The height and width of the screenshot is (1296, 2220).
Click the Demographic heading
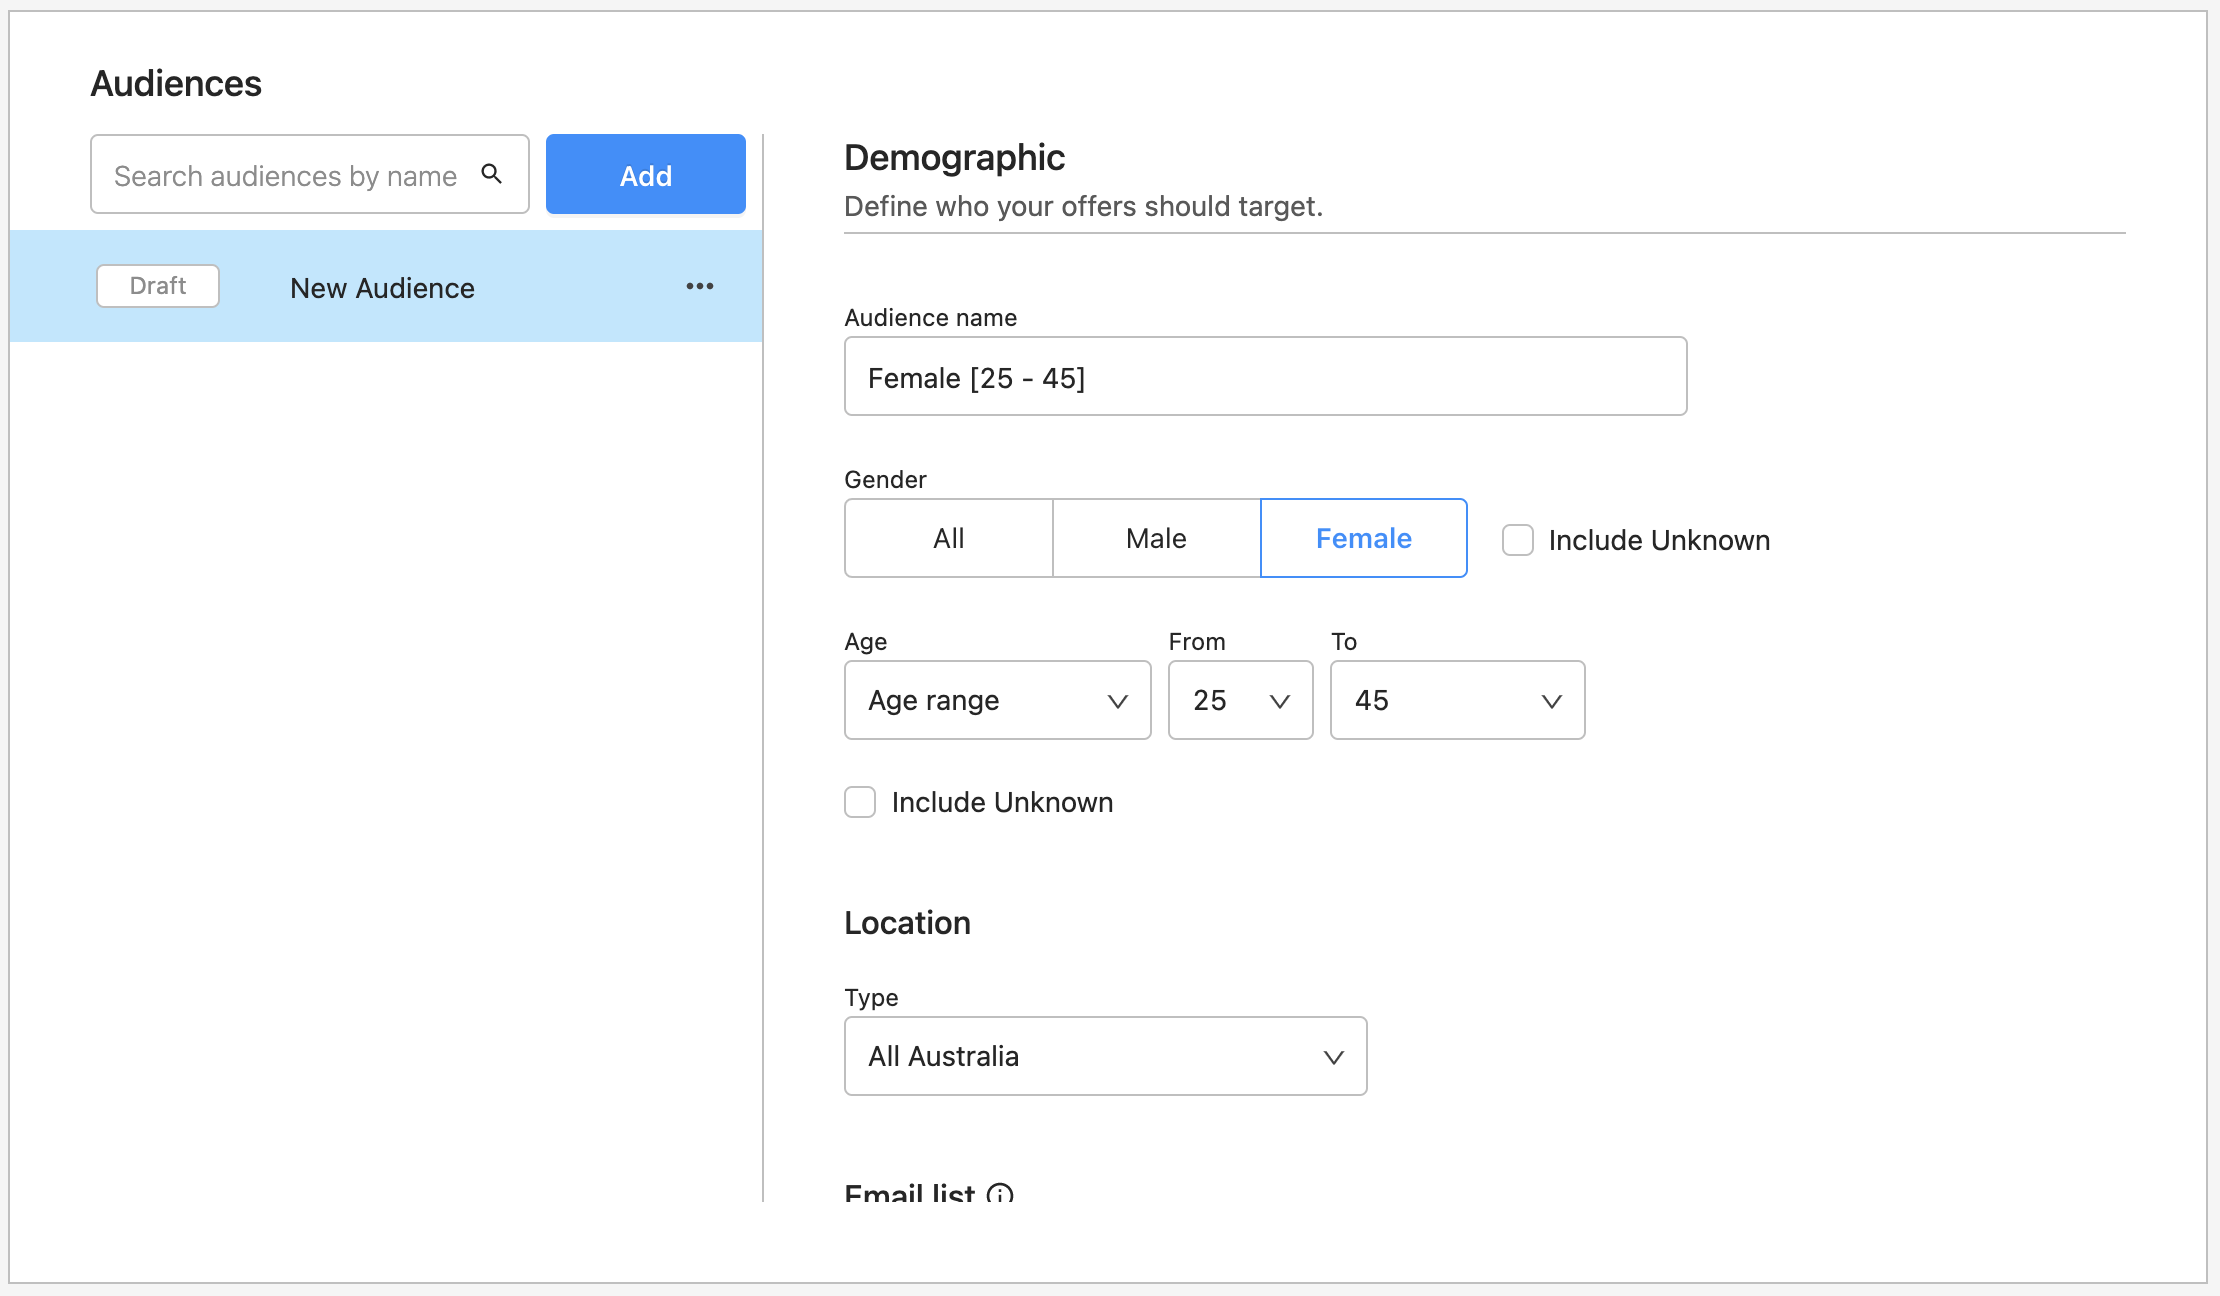pyautogui.click(x=955, y=158)
